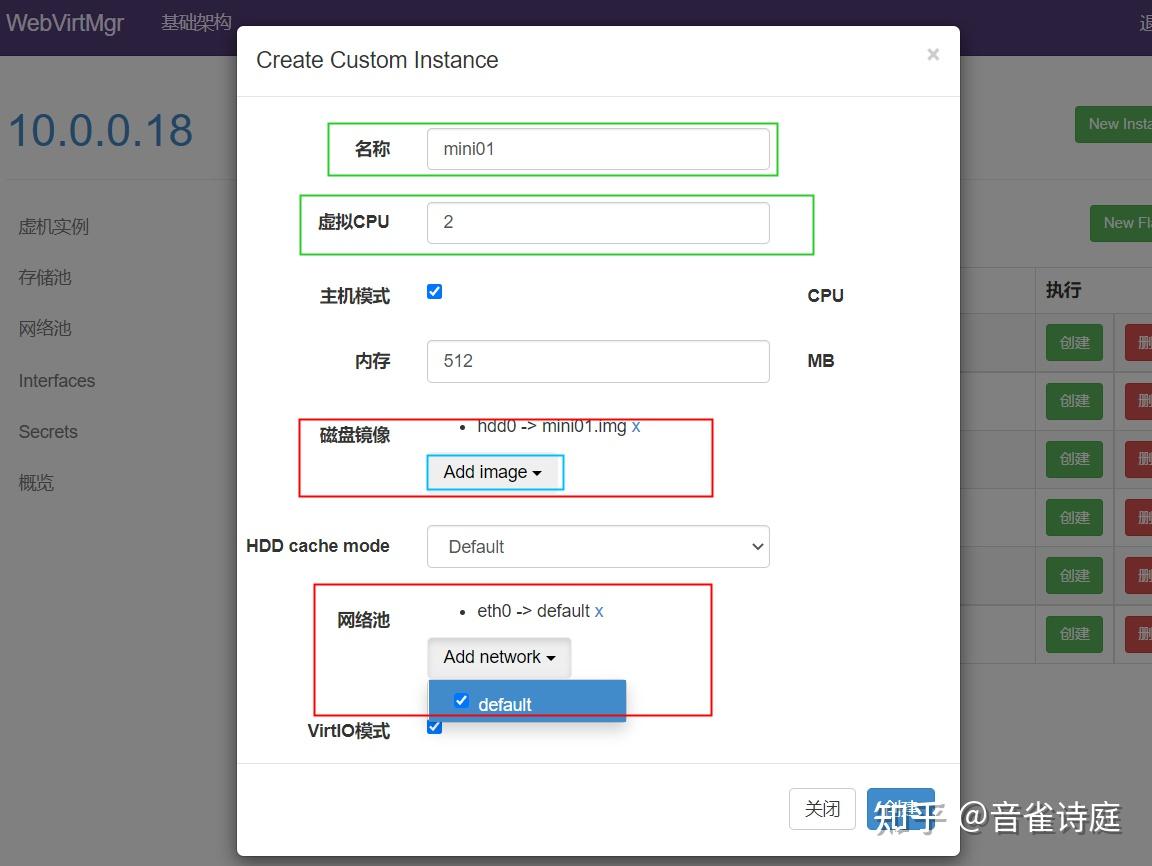This screenshot has height=866, width=1152.
Task: Enable the 主机模式 checkbox
Action: (x=434, y=291)
